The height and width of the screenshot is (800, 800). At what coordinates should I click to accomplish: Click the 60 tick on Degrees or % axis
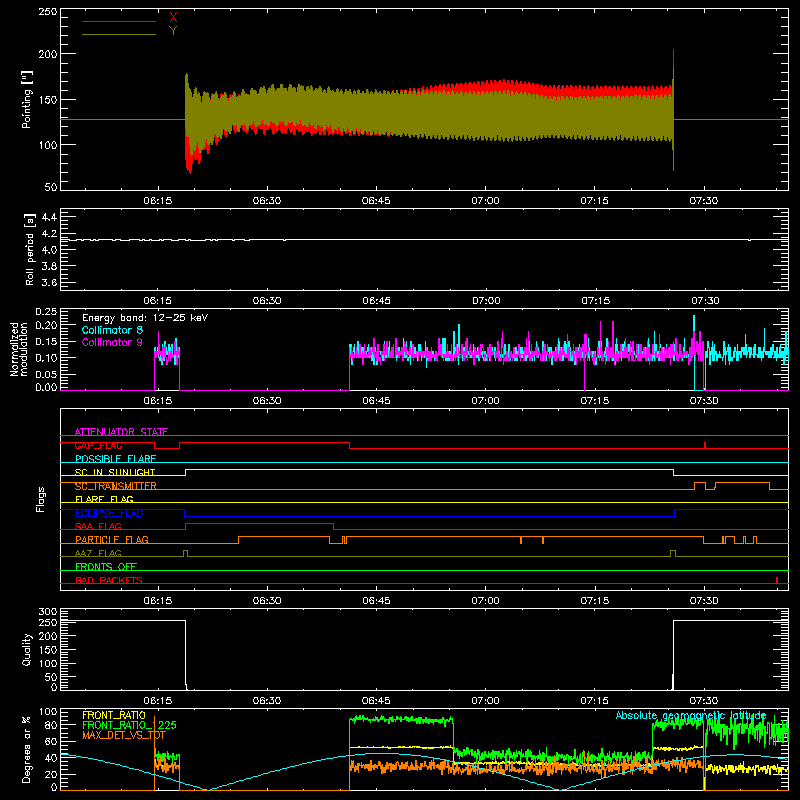pyautogui.click(x=51, y=742)
